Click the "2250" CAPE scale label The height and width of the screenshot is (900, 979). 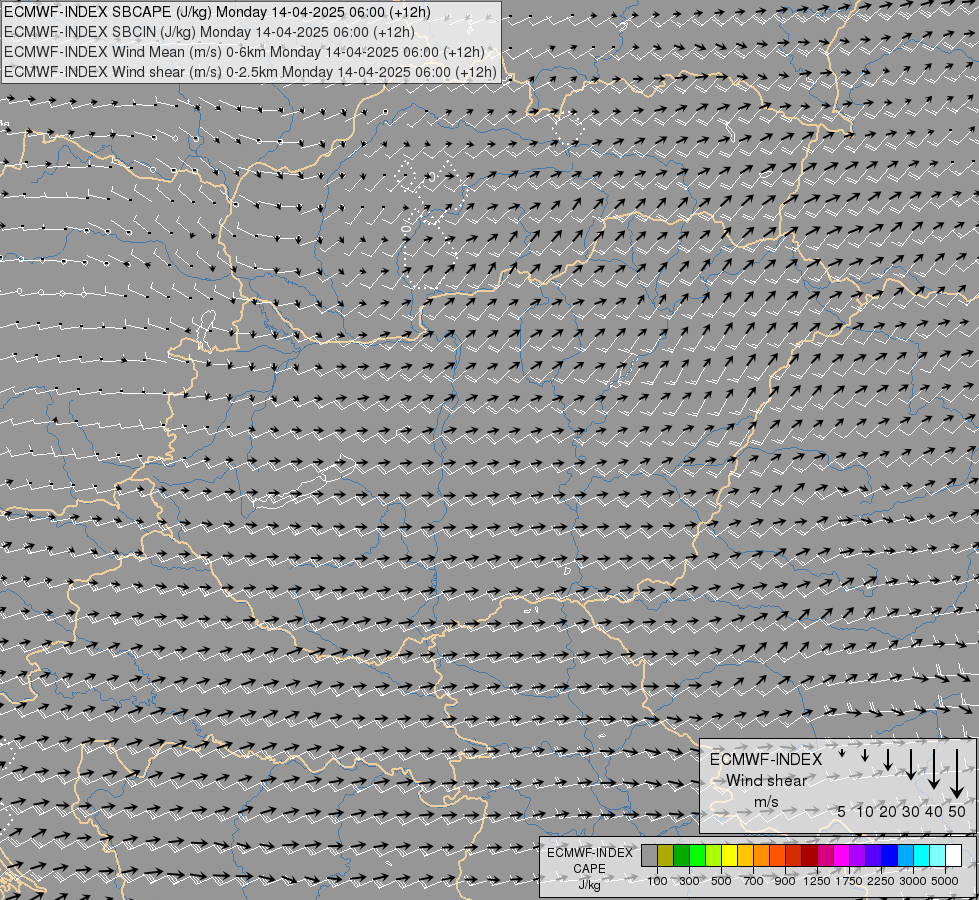click(881, 881)
